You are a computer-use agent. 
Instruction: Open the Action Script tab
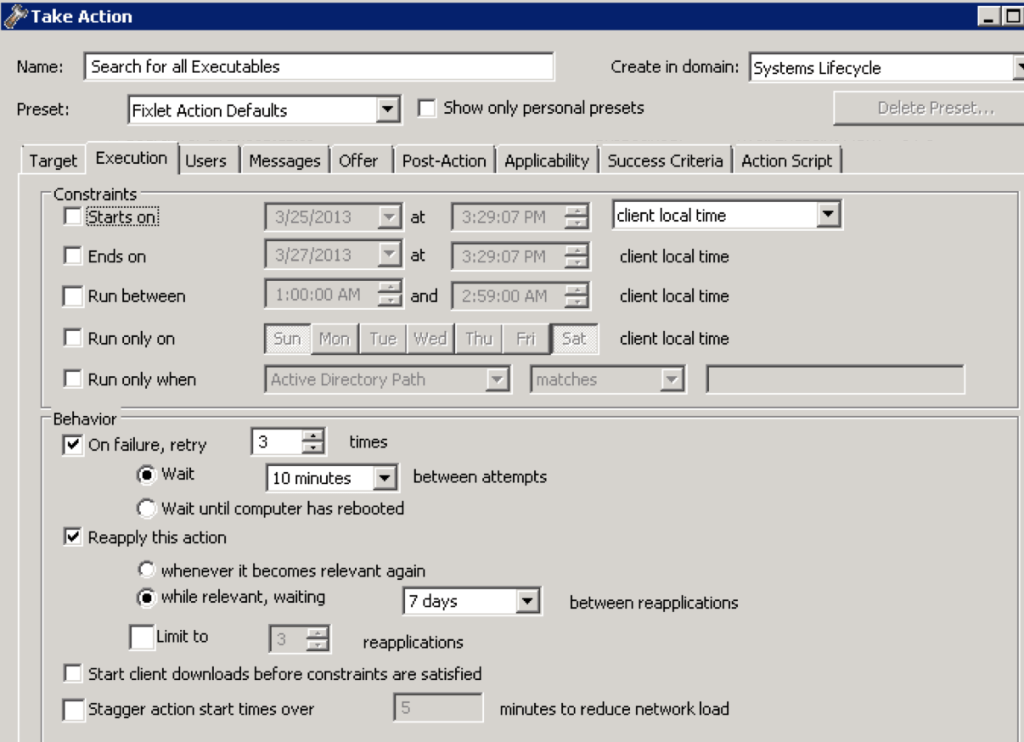tap(786, 161)
